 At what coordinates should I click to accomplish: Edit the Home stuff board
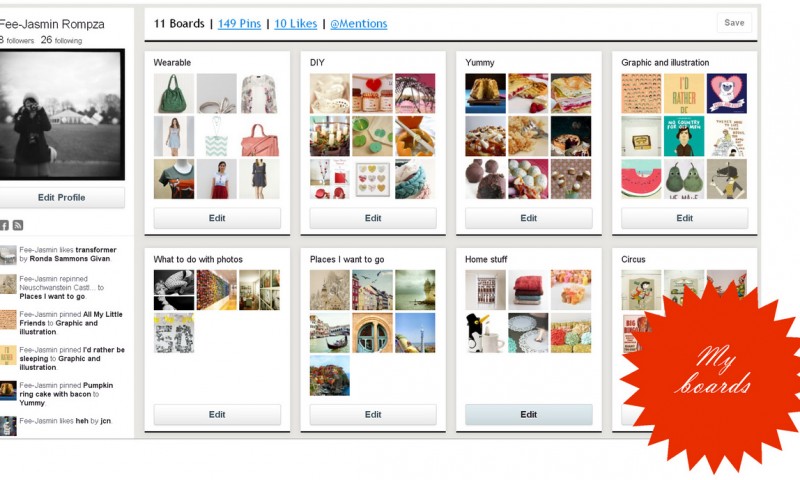pos(529,414)
